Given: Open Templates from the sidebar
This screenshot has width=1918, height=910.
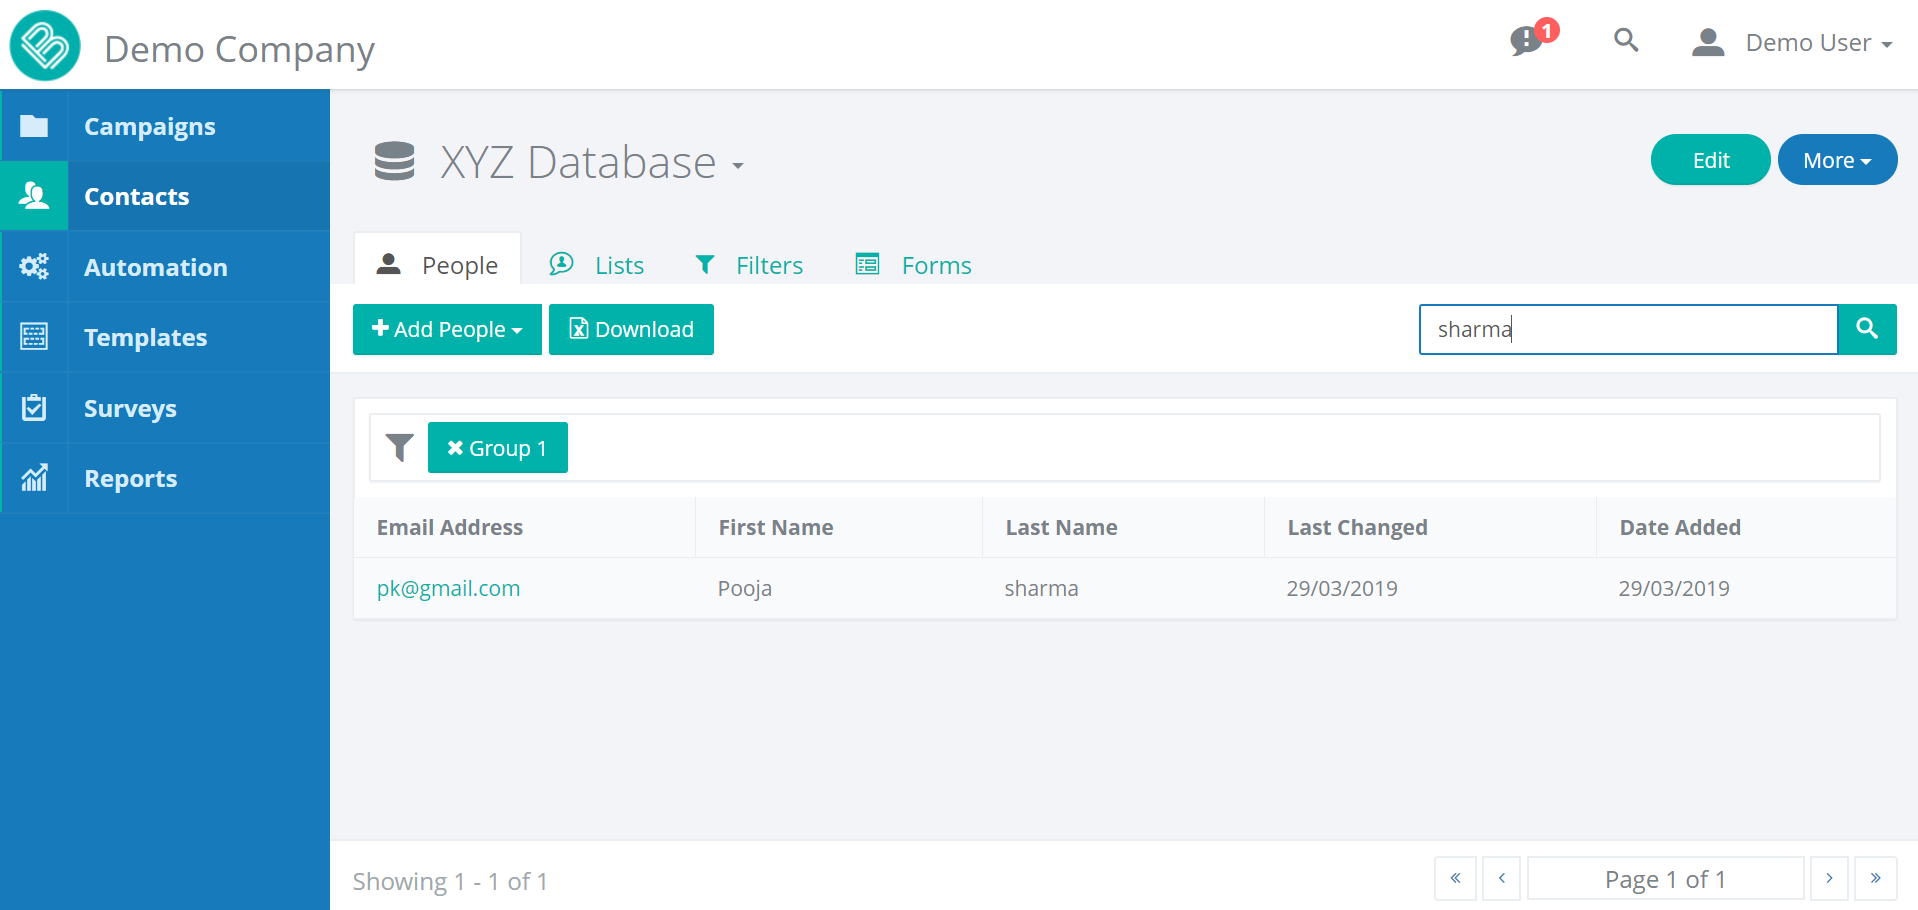Looking at the screenshot, I should pos(145,338).
